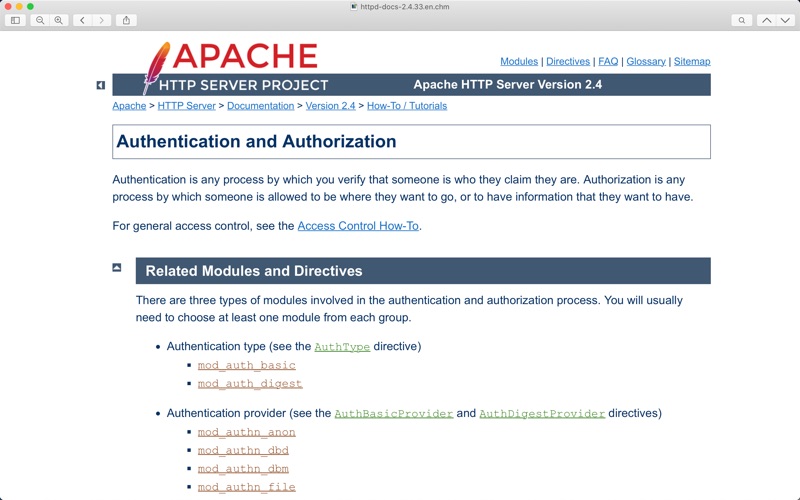Viewport: 800px width, 500px height.
Task: Open the Directives navigation link
Action: pyautogui.click(x=567, y=61)
